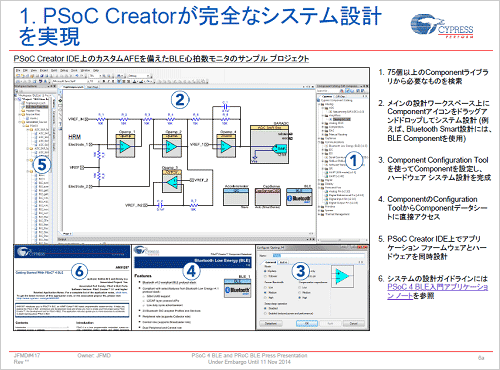The image size is (500, 370).
Task: Select resistor R_1 next to VREF_IN
Action: [x=101, y=119]
